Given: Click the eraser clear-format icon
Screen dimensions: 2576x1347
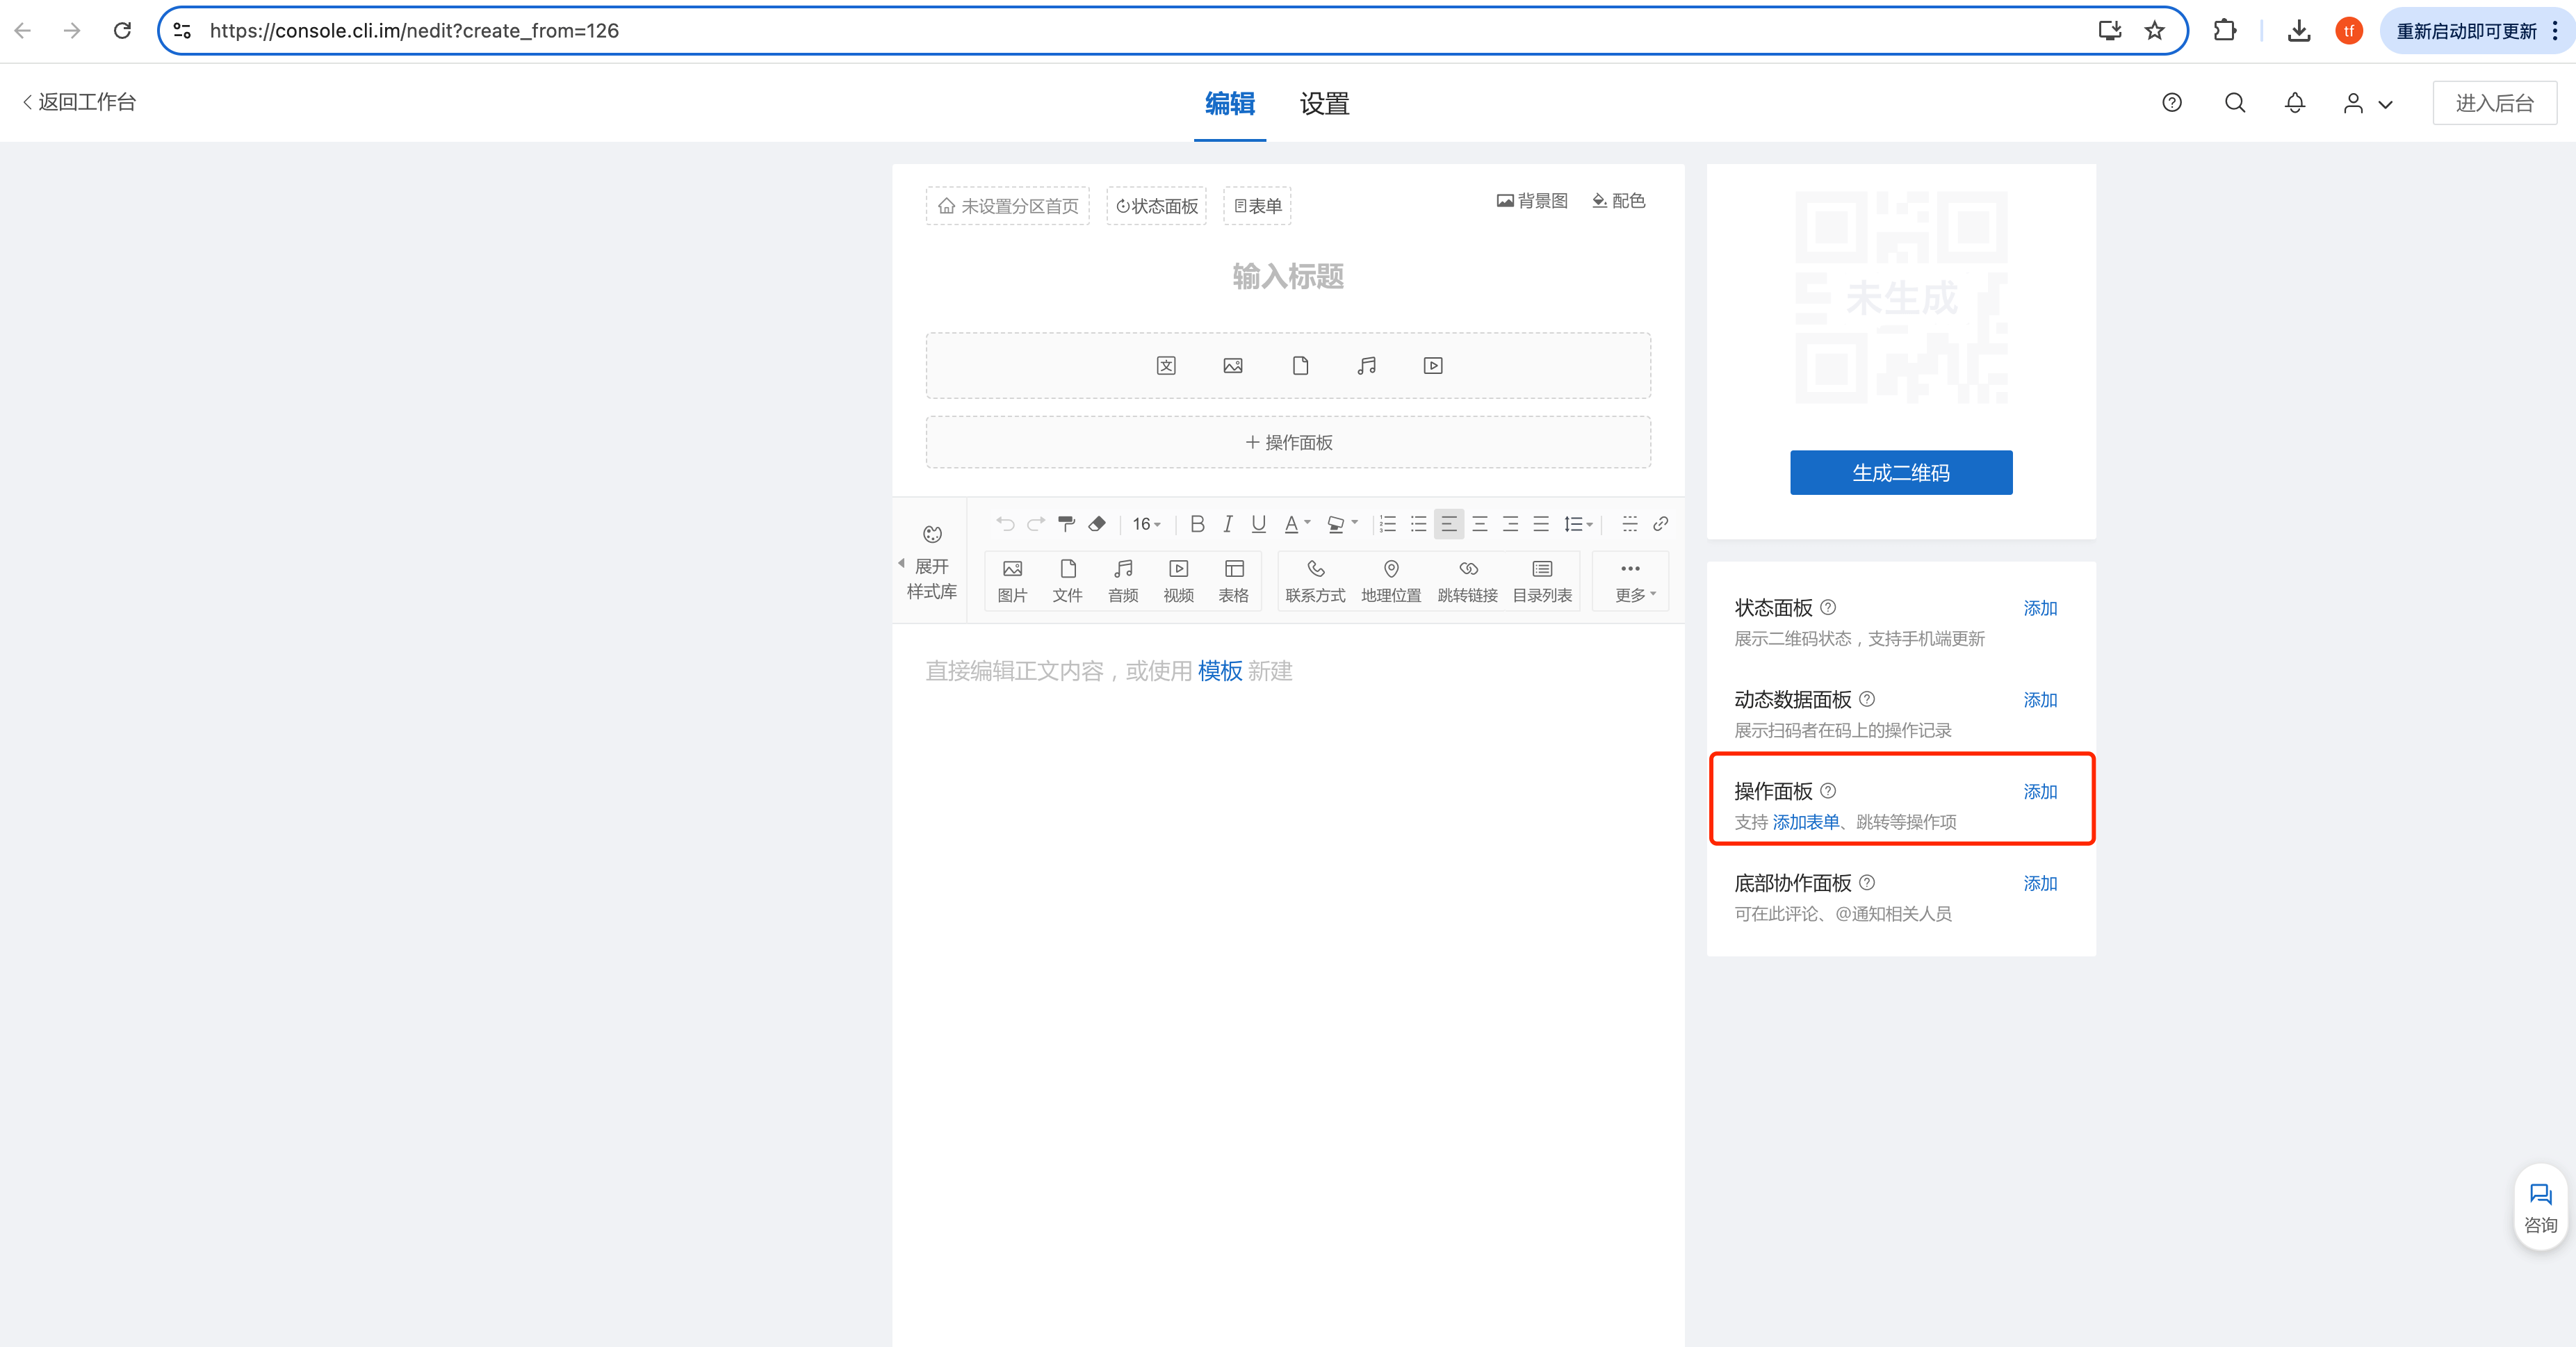Looking at the screenshot, I should click(1097, 523).
